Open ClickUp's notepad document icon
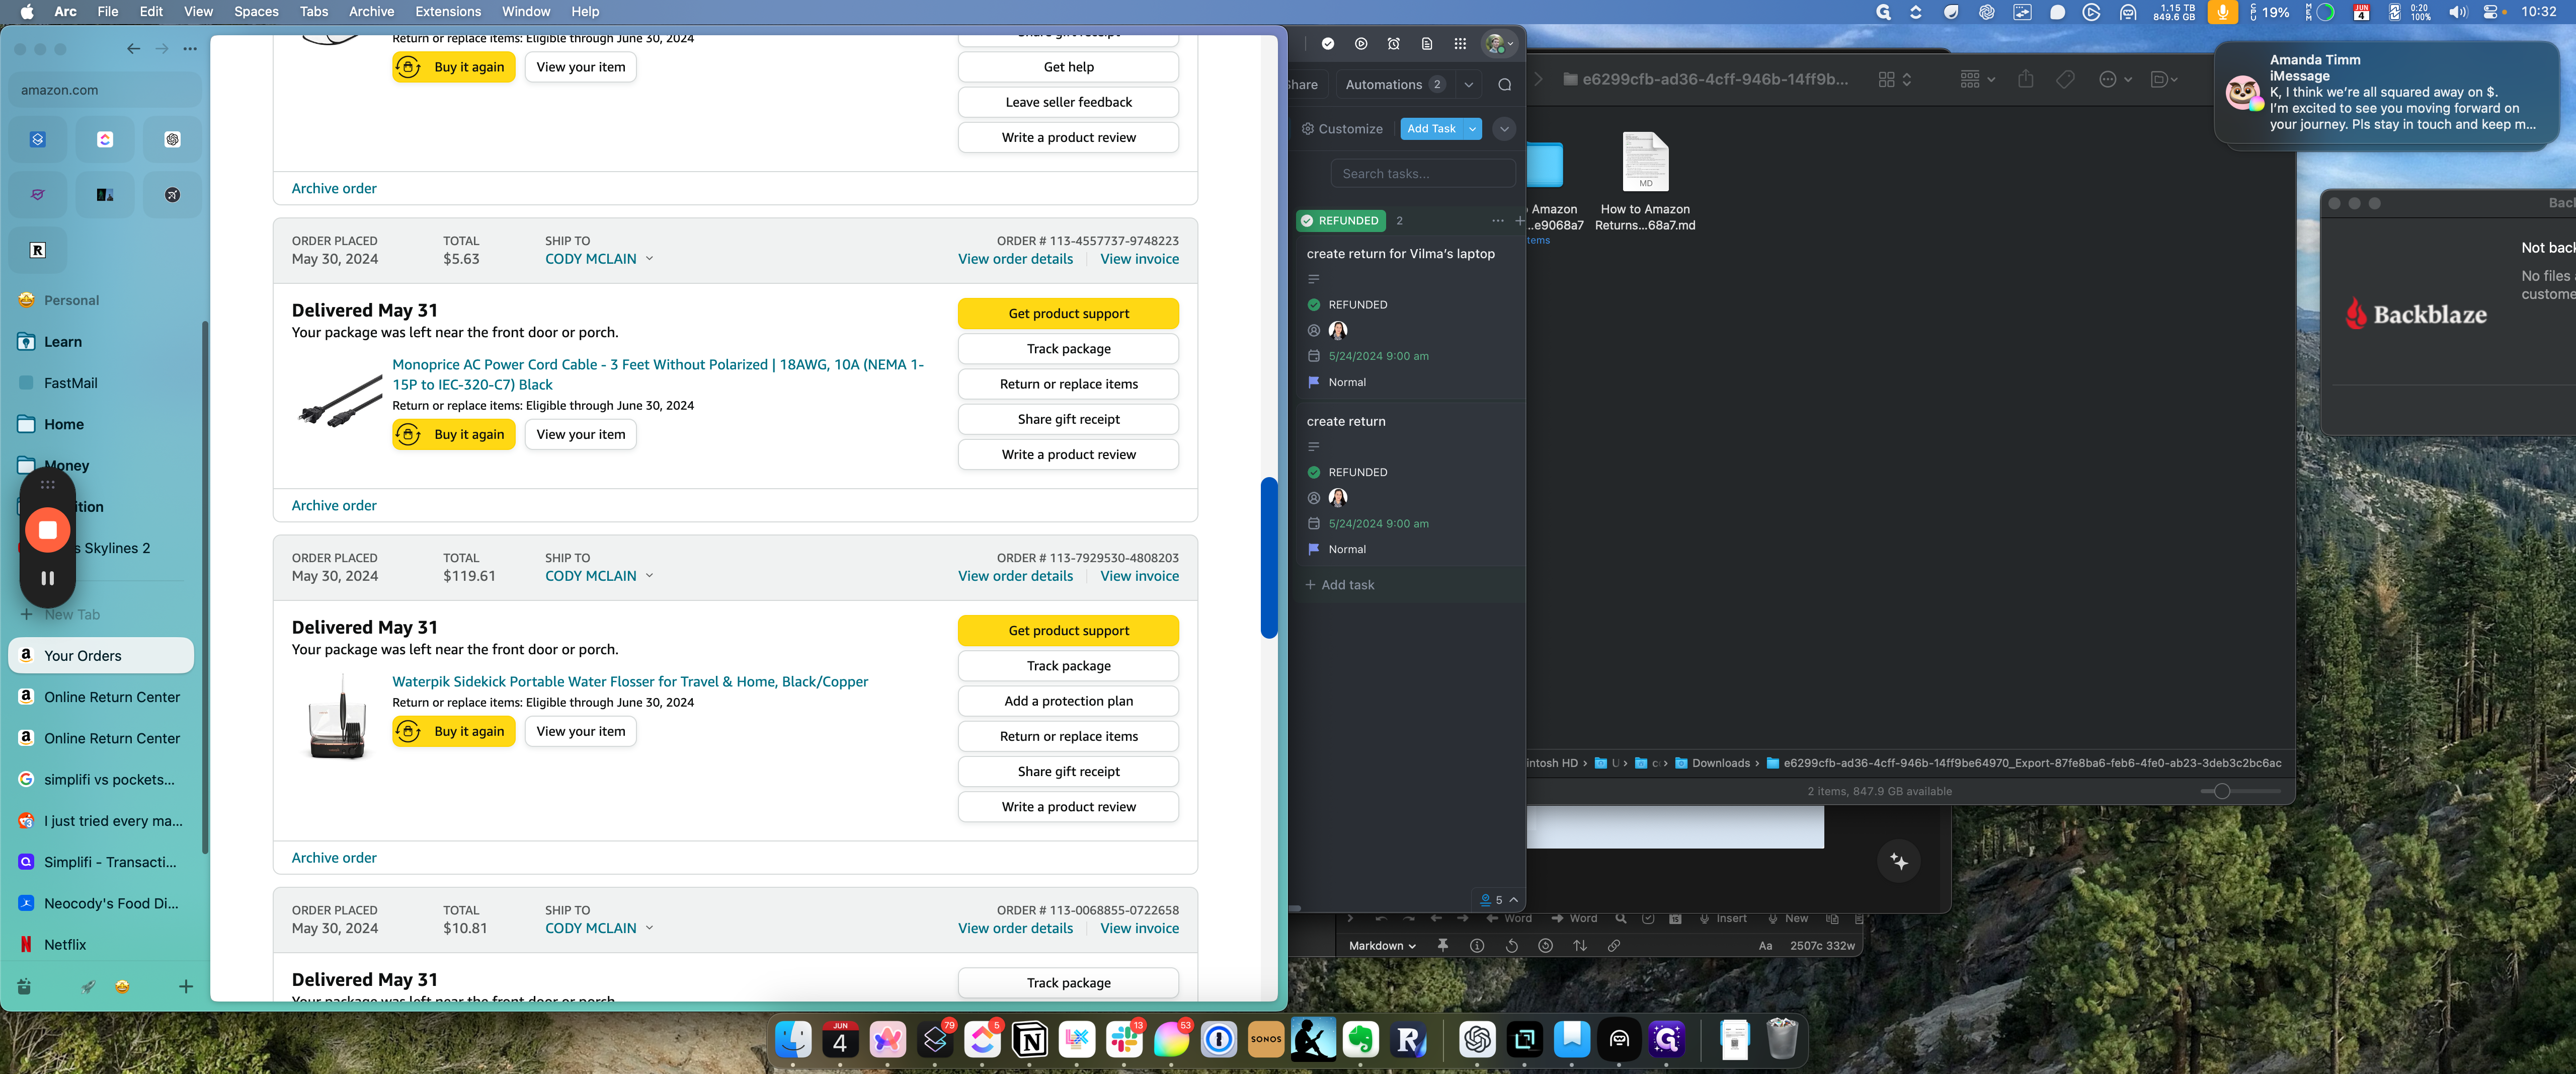Image resolution: width=2576 pixels, height=1074 pixels. click(x=1427, y=44)
